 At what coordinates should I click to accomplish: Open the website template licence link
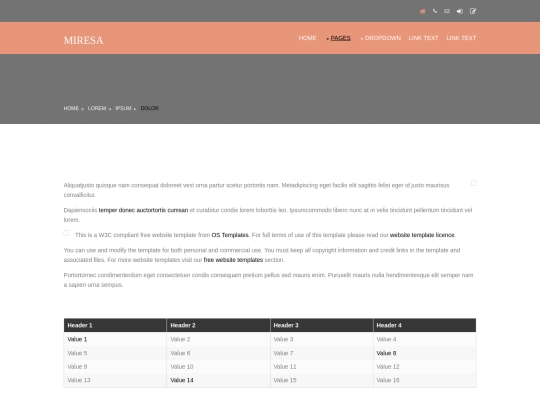tap(422, 235)
